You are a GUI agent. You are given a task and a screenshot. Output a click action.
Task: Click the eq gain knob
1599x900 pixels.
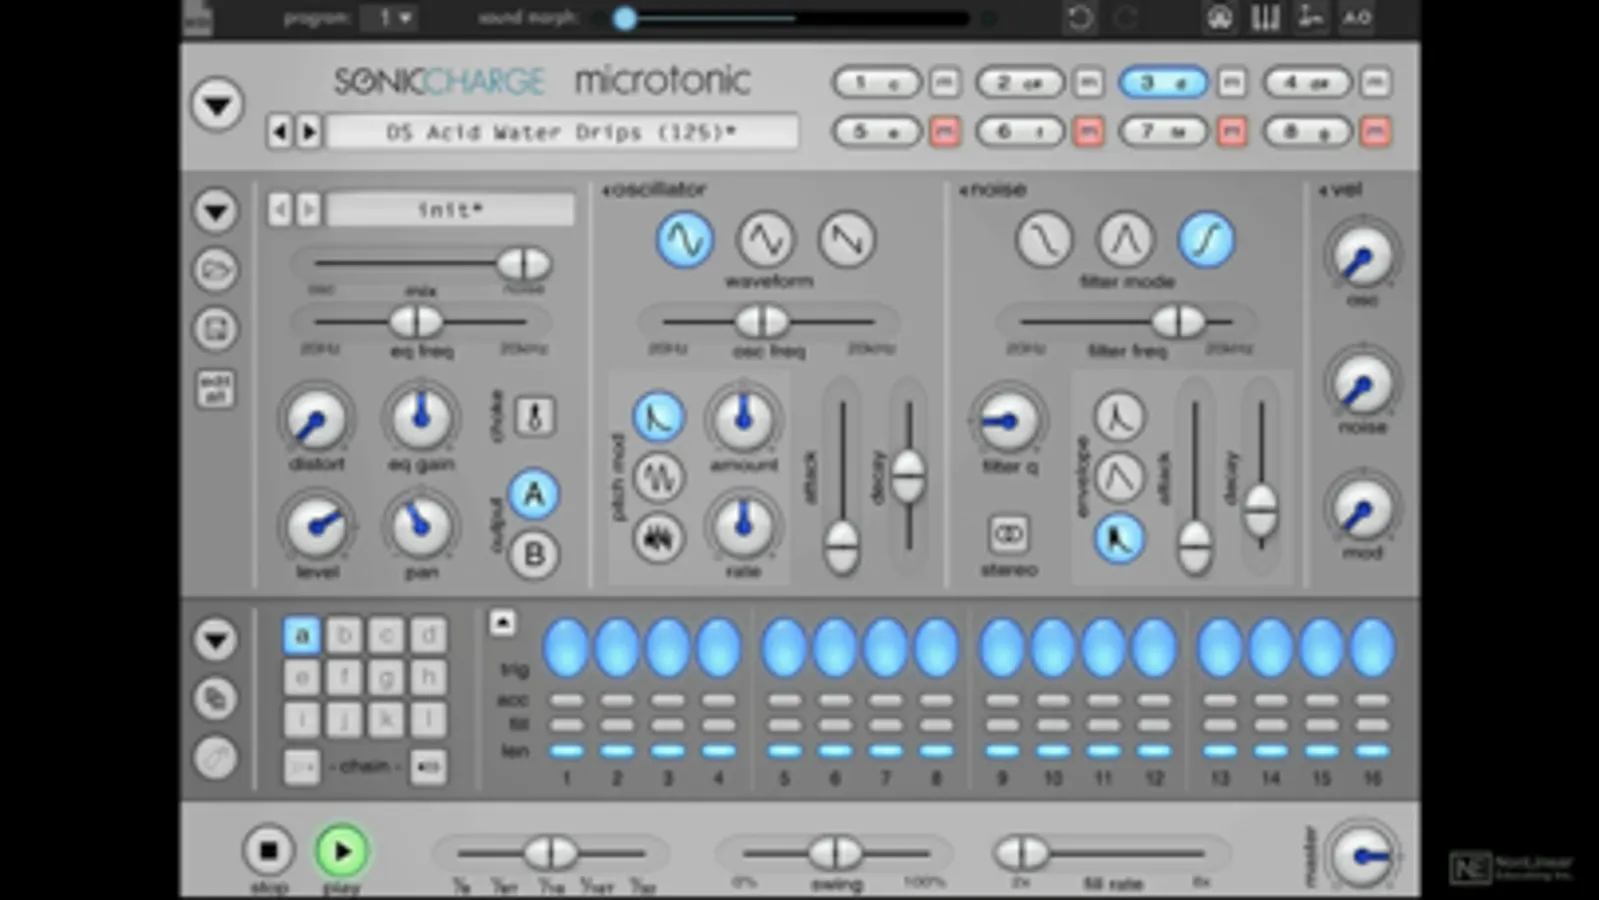click(421, 418)
